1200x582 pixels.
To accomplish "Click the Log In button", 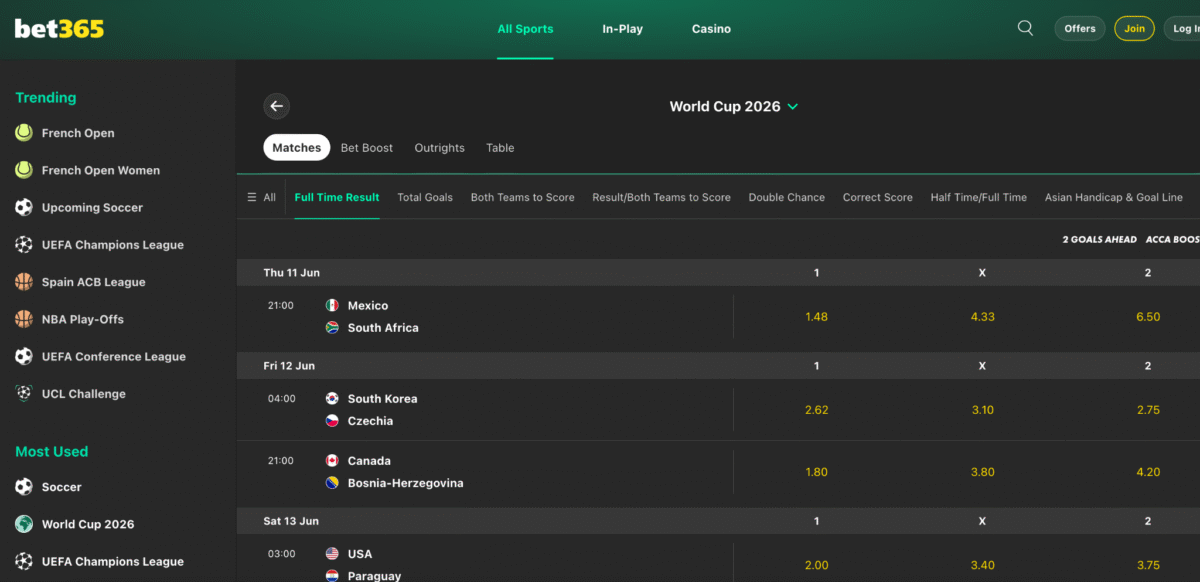I will (x=1182, y=28).
